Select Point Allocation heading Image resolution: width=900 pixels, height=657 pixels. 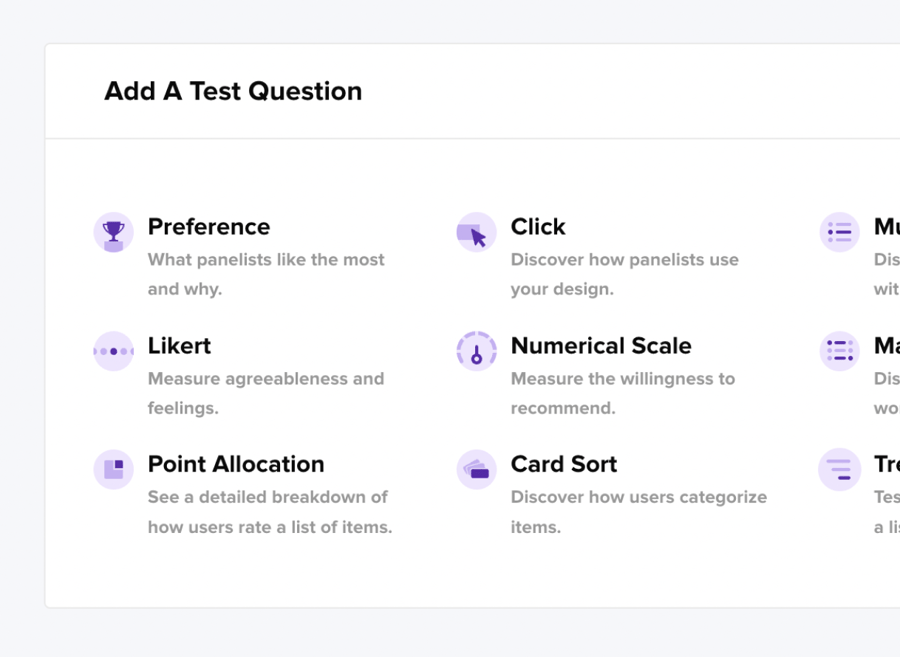236,464
